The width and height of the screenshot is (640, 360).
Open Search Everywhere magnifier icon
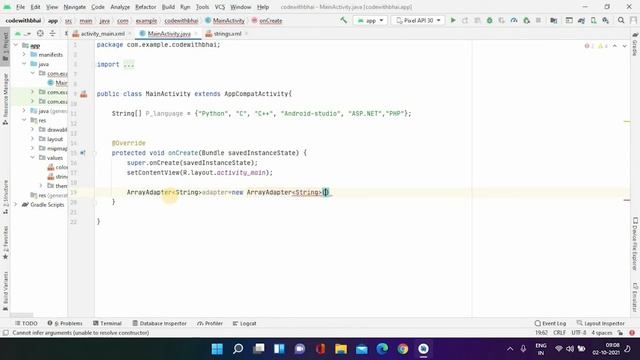[621, 20]
